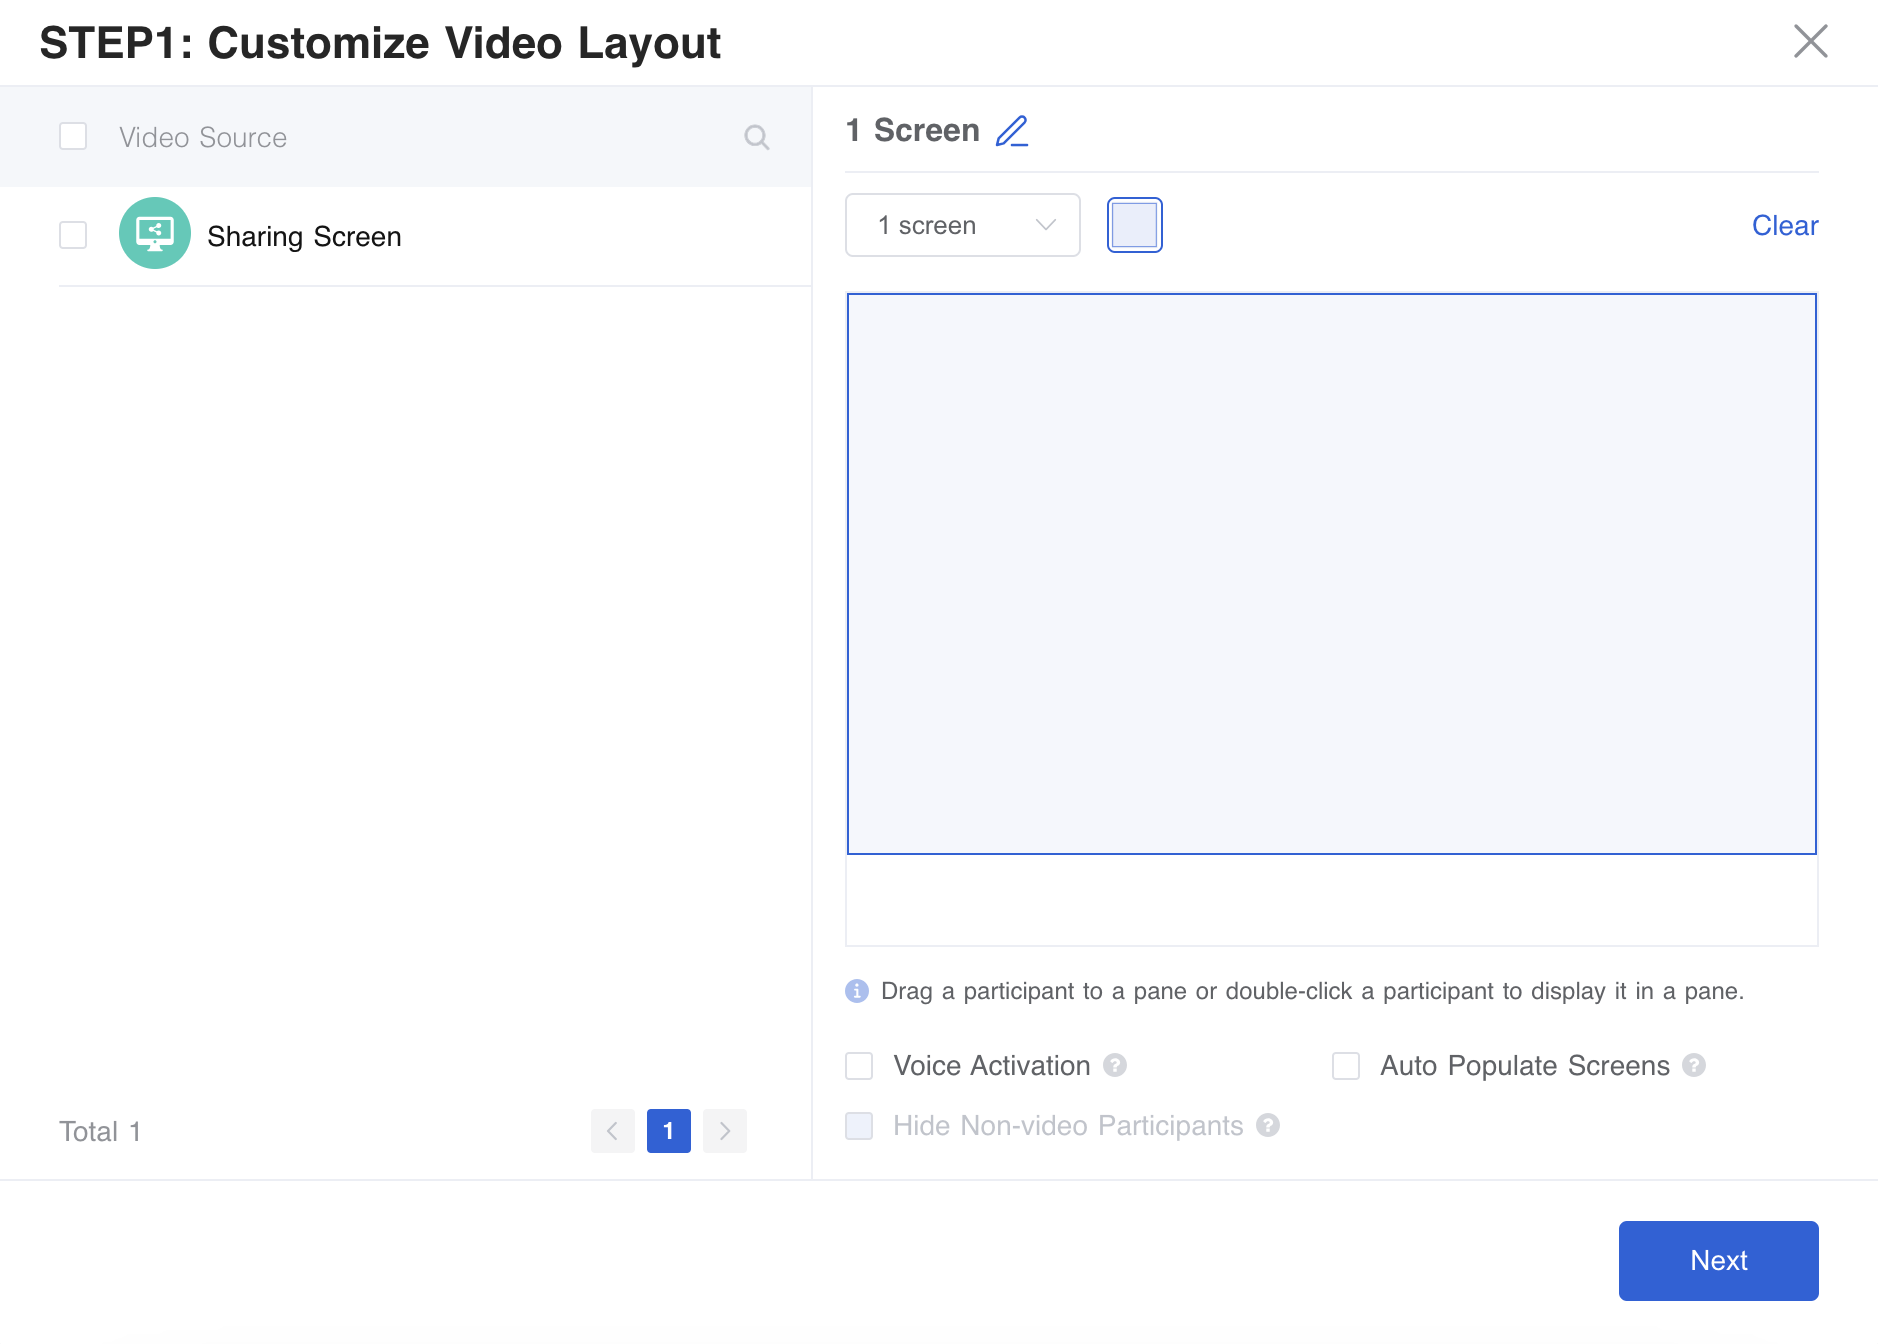Open the 1 screen dropdown

coord(962,225)
